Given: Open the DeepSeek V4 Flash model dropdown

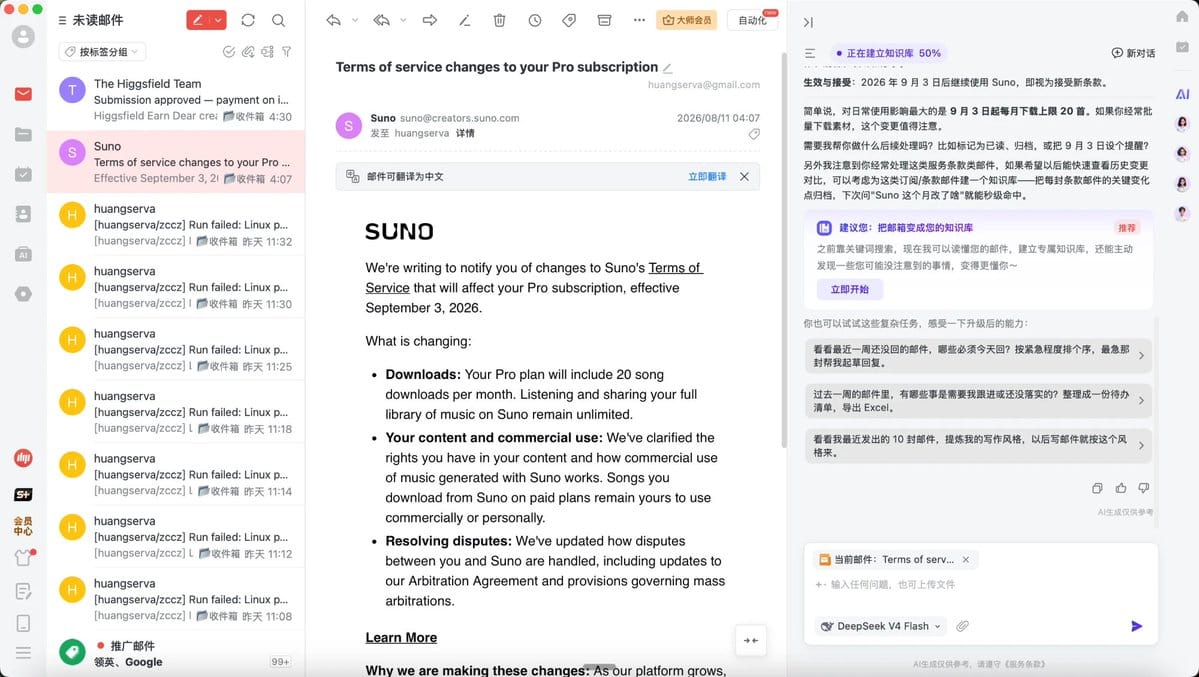Looking at the screenshot, I should point(881,626).
